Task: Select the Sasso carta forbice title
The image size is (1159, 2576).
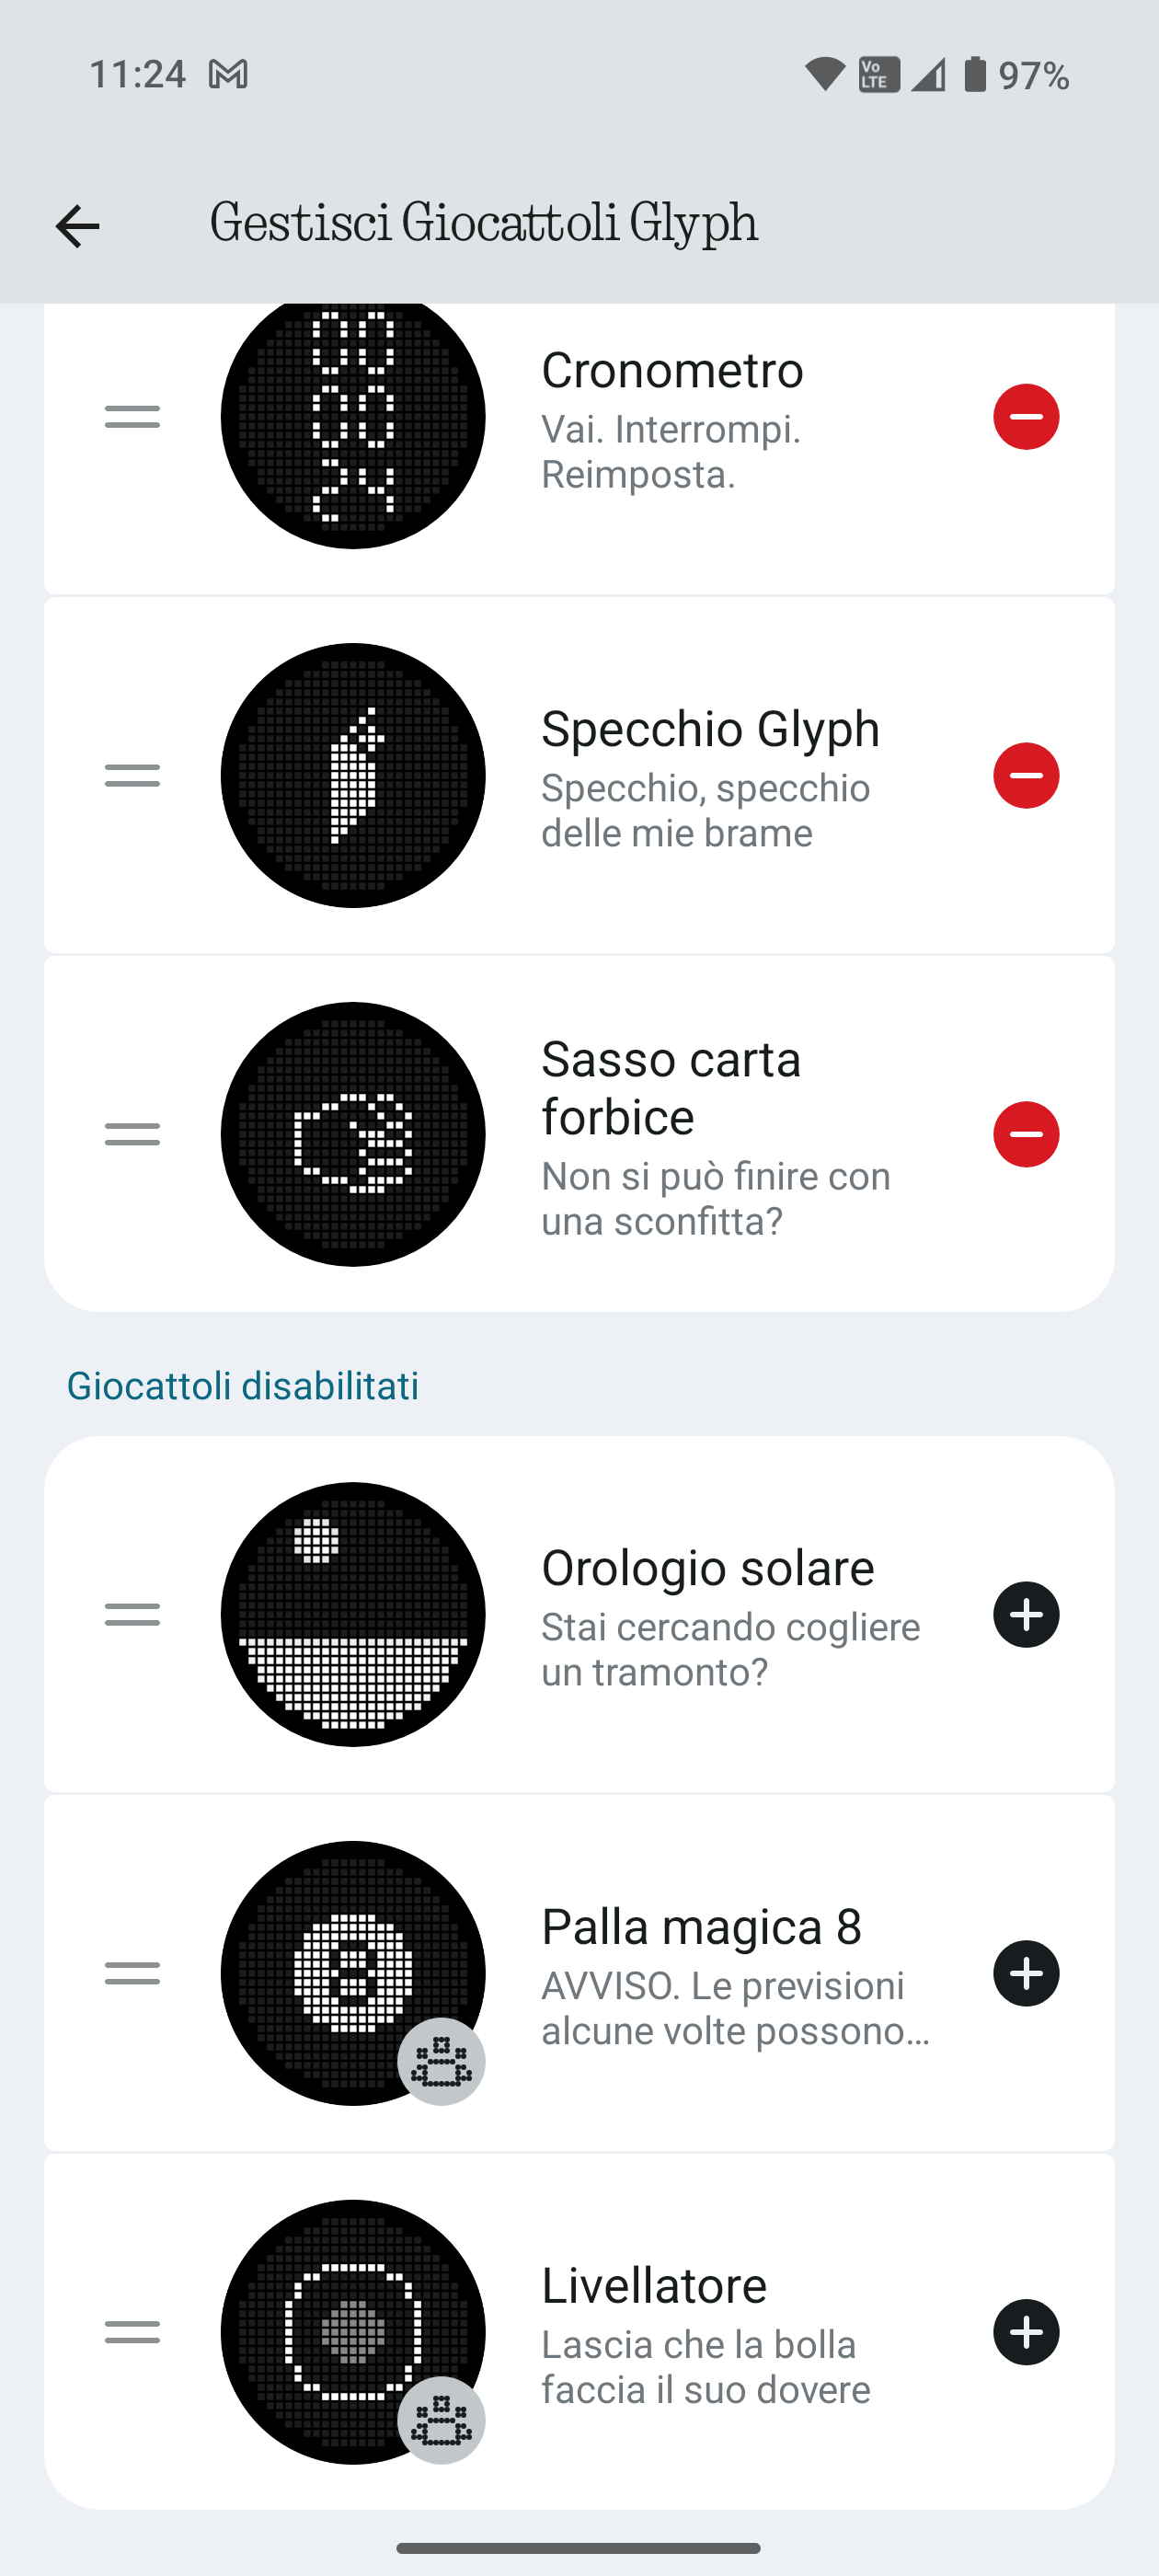Action: (671, 1087)
